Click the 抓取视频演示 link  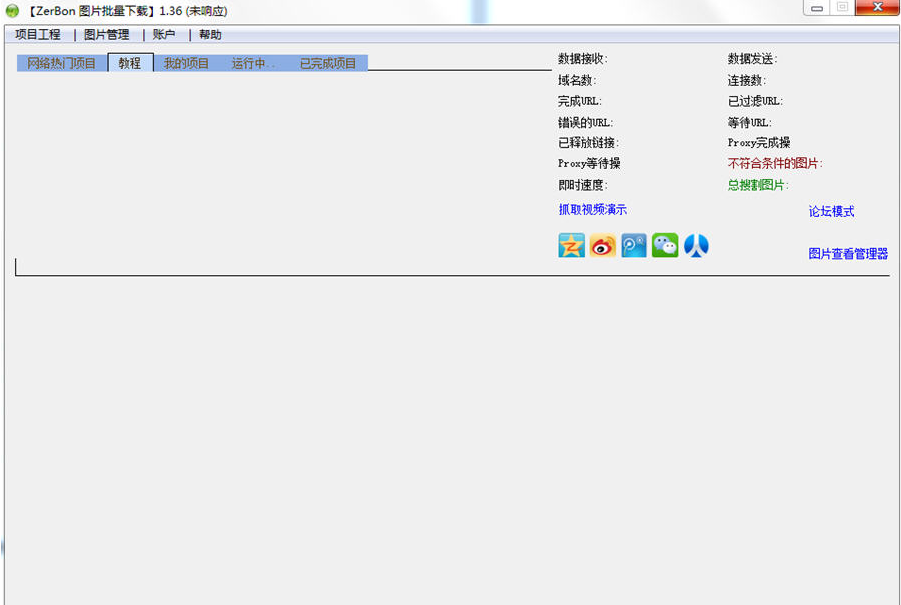(x=592, y=209)
